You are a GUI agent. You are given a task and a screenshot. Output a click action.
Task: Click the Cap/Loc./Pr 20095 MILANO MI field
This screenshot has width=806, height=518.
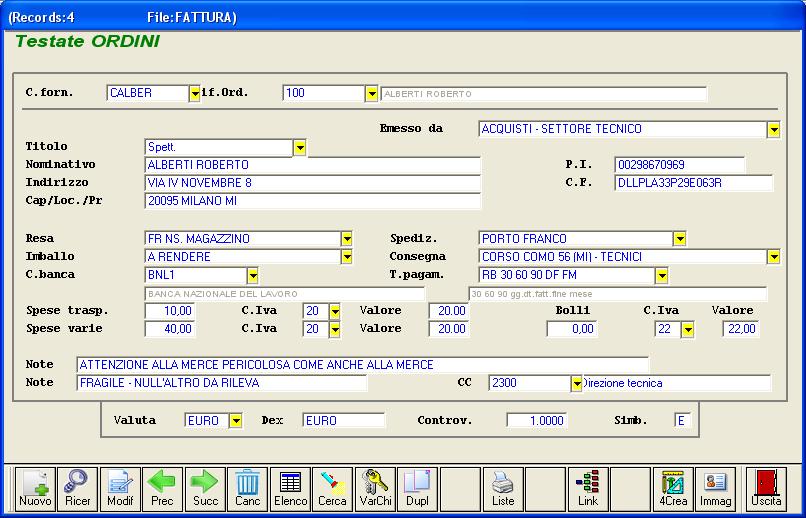pyautogui.click(x=313, y=201)
